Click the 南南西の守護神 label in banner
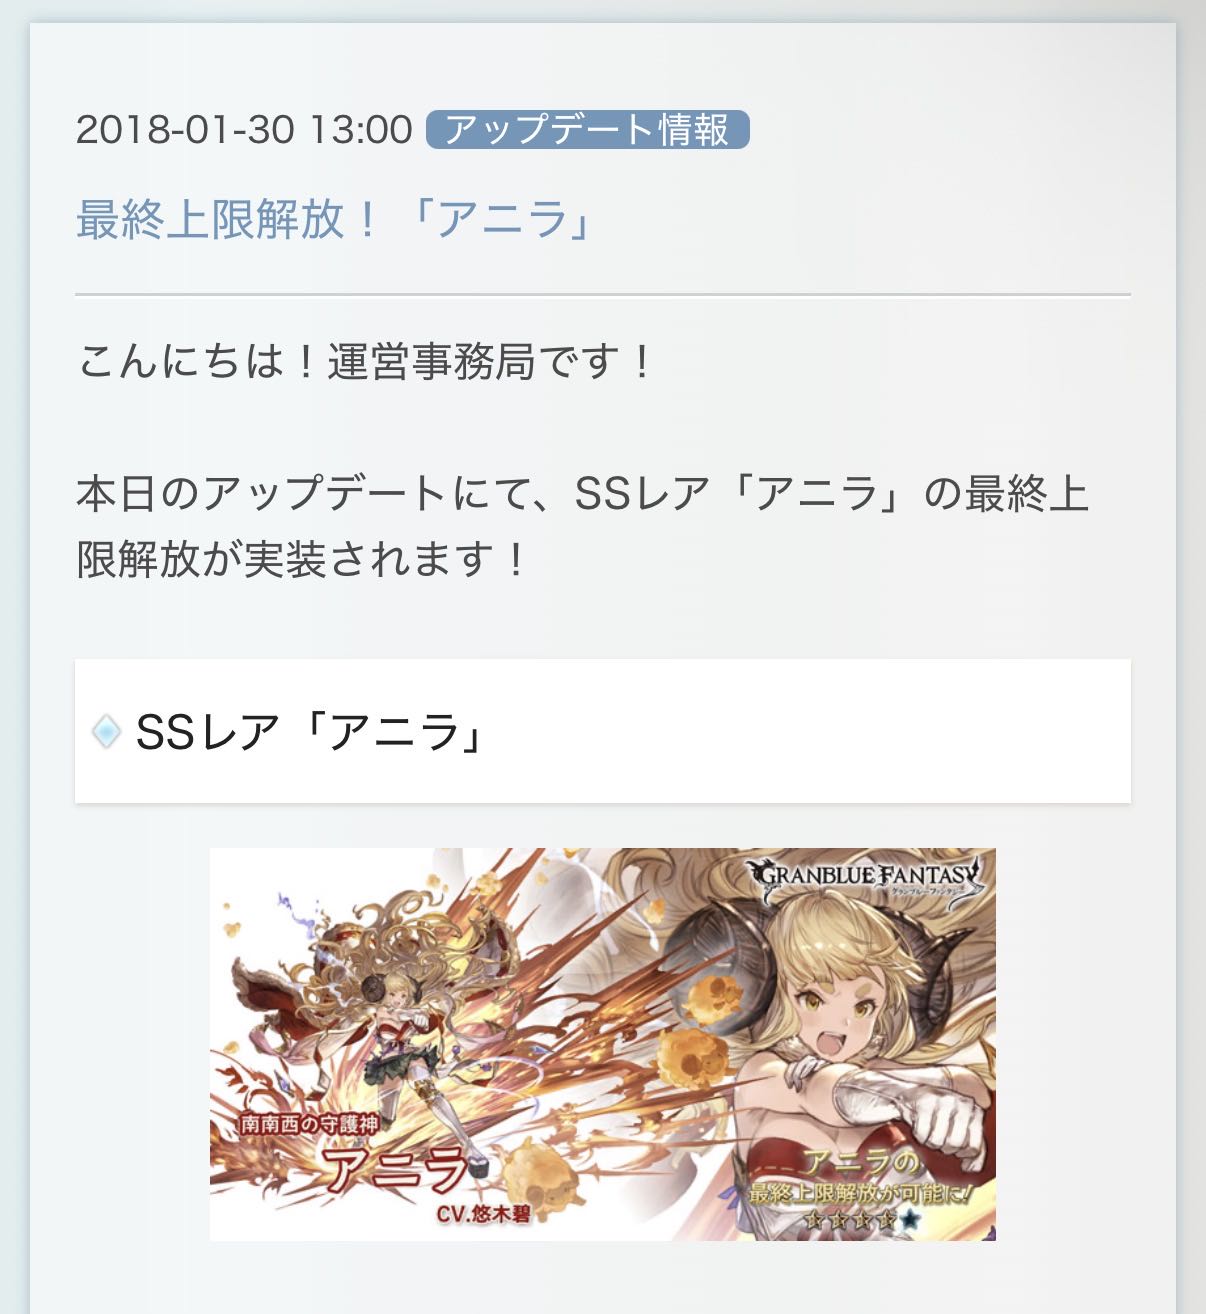The width and height of the screenshot is (1206, 1314). (x=310, y=1125)
